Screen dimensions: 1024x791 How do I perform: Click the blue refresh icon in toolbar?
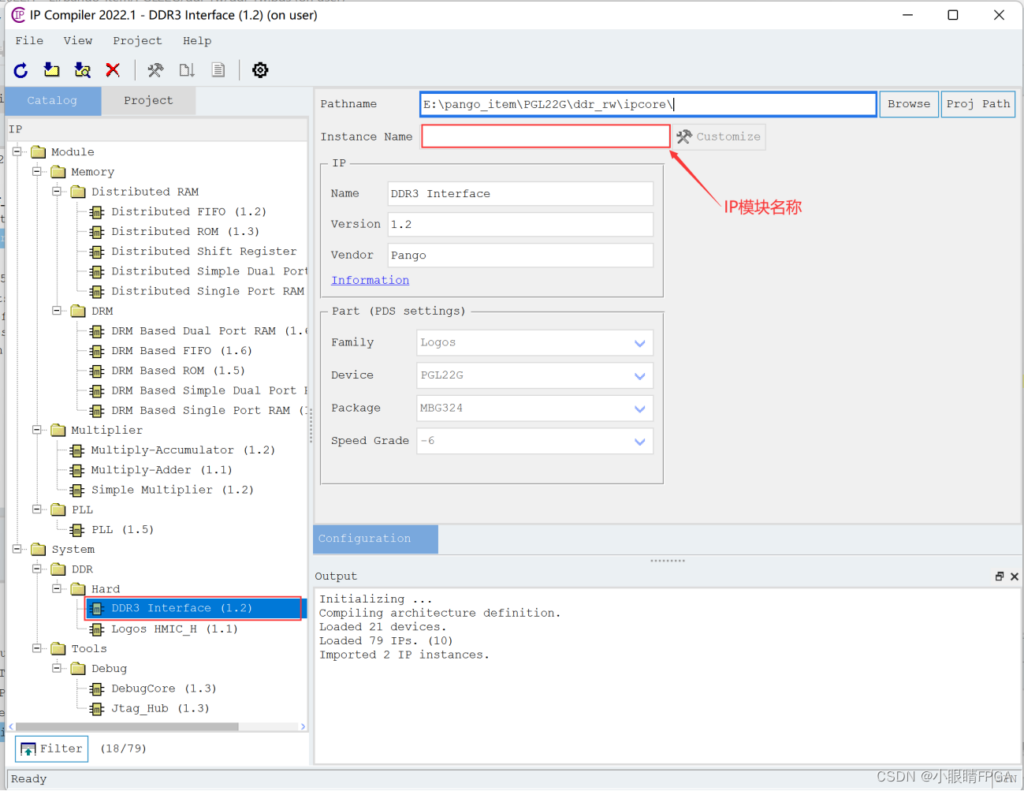[21, 70]
